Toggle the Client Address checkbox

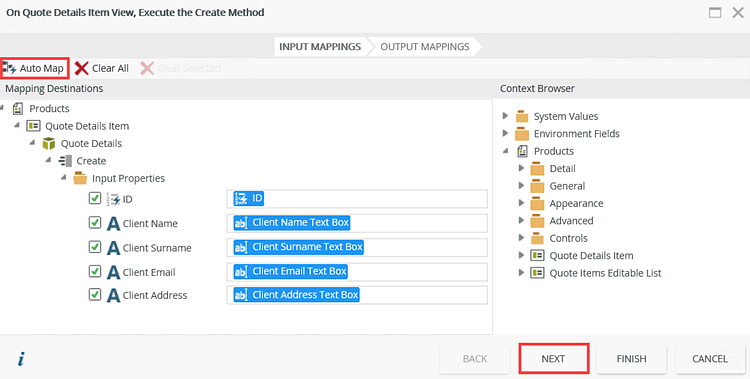click(95, 294)
